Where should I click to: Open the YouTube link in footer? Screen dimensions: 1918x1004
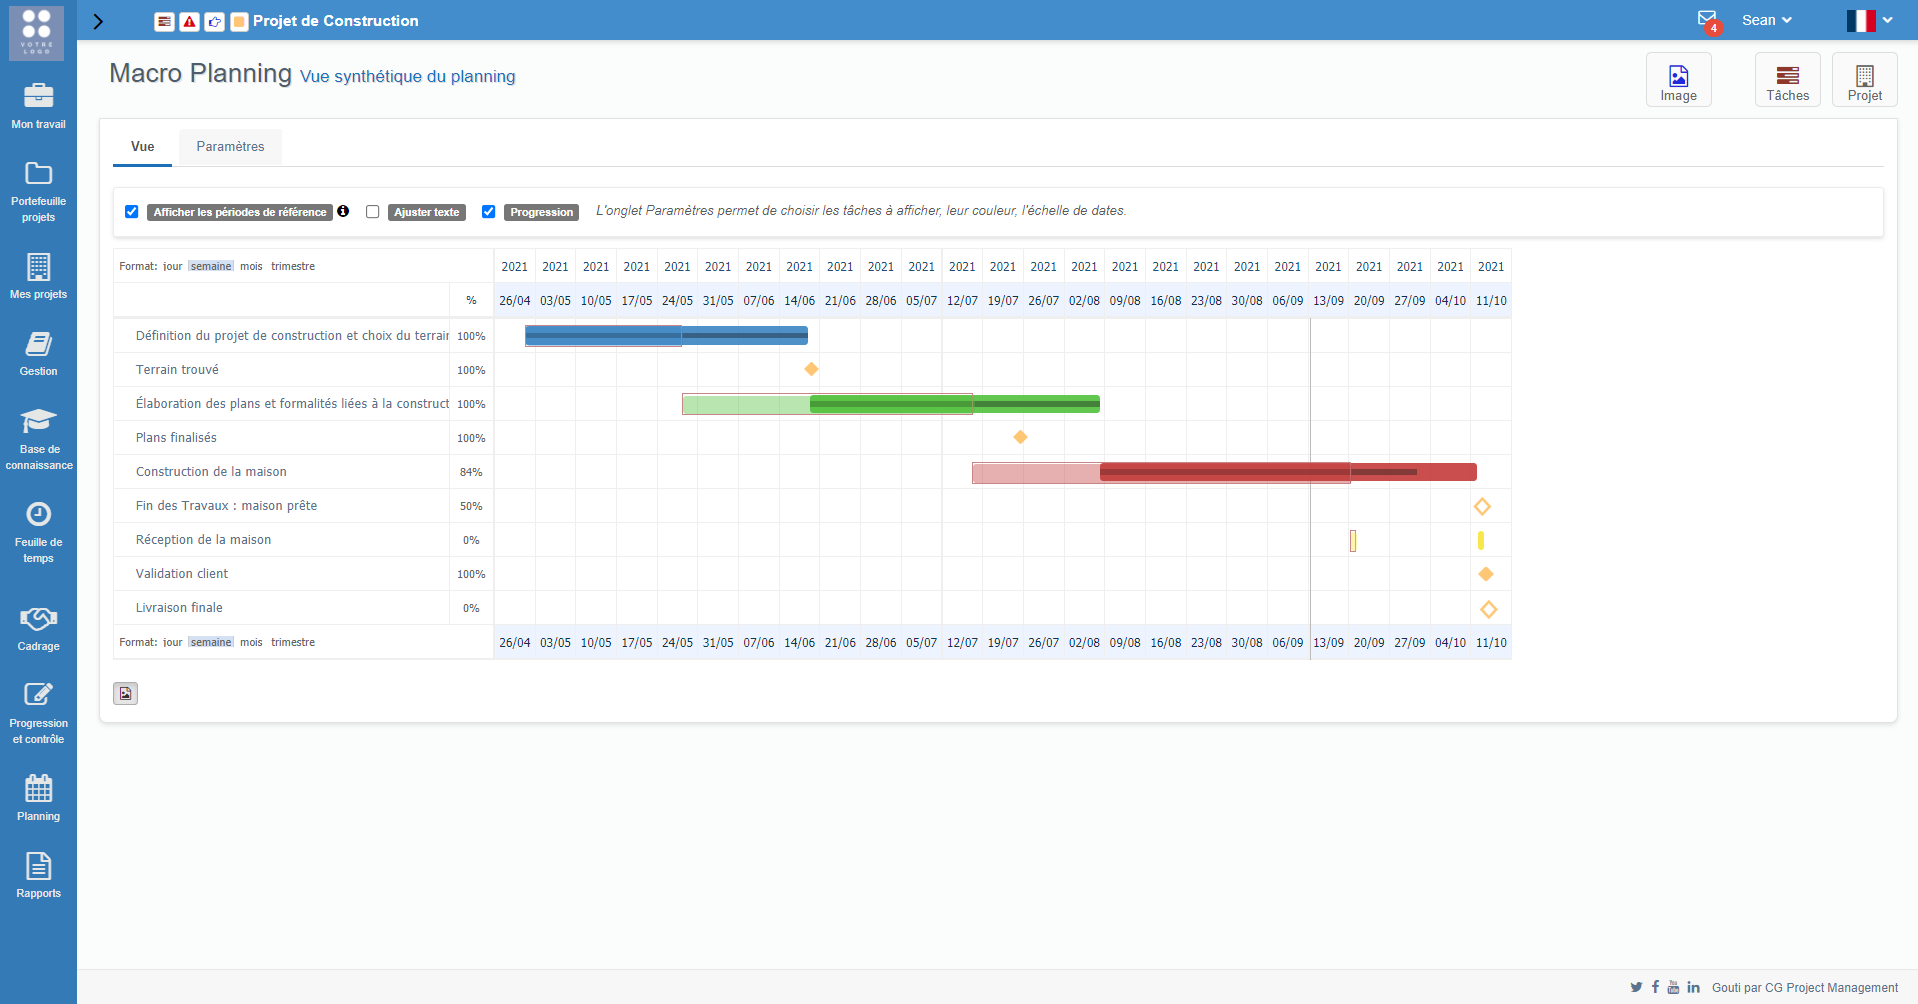1673,987
